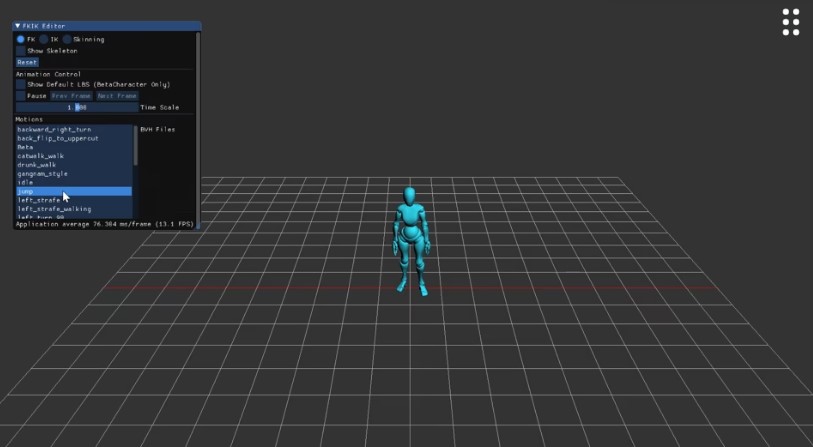The width and height of the screenshot is (813, 447).
Task: Select the gangnam_style motion
Action: pos(42,174)
